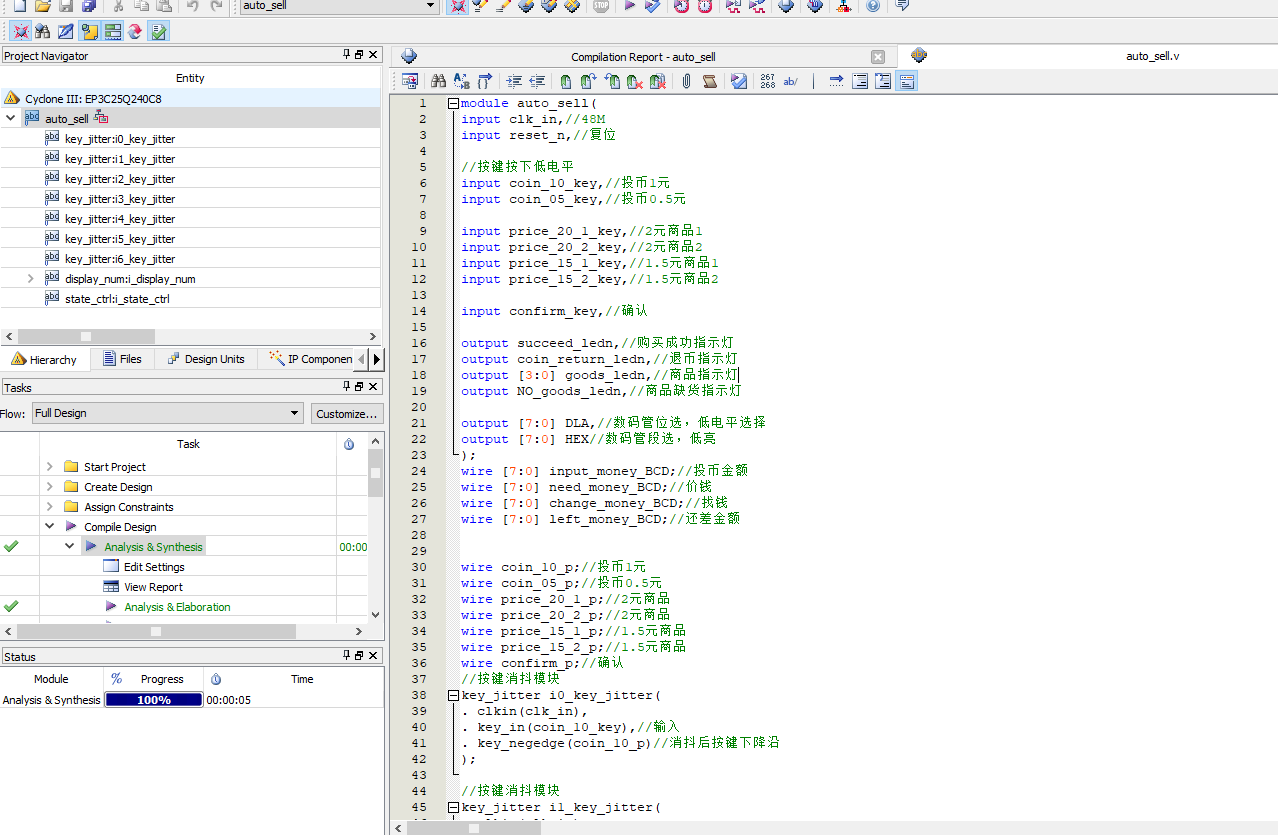Start compilation with the purple play icon
This screenshot has height=835, width=1278.
coord(629,6)
